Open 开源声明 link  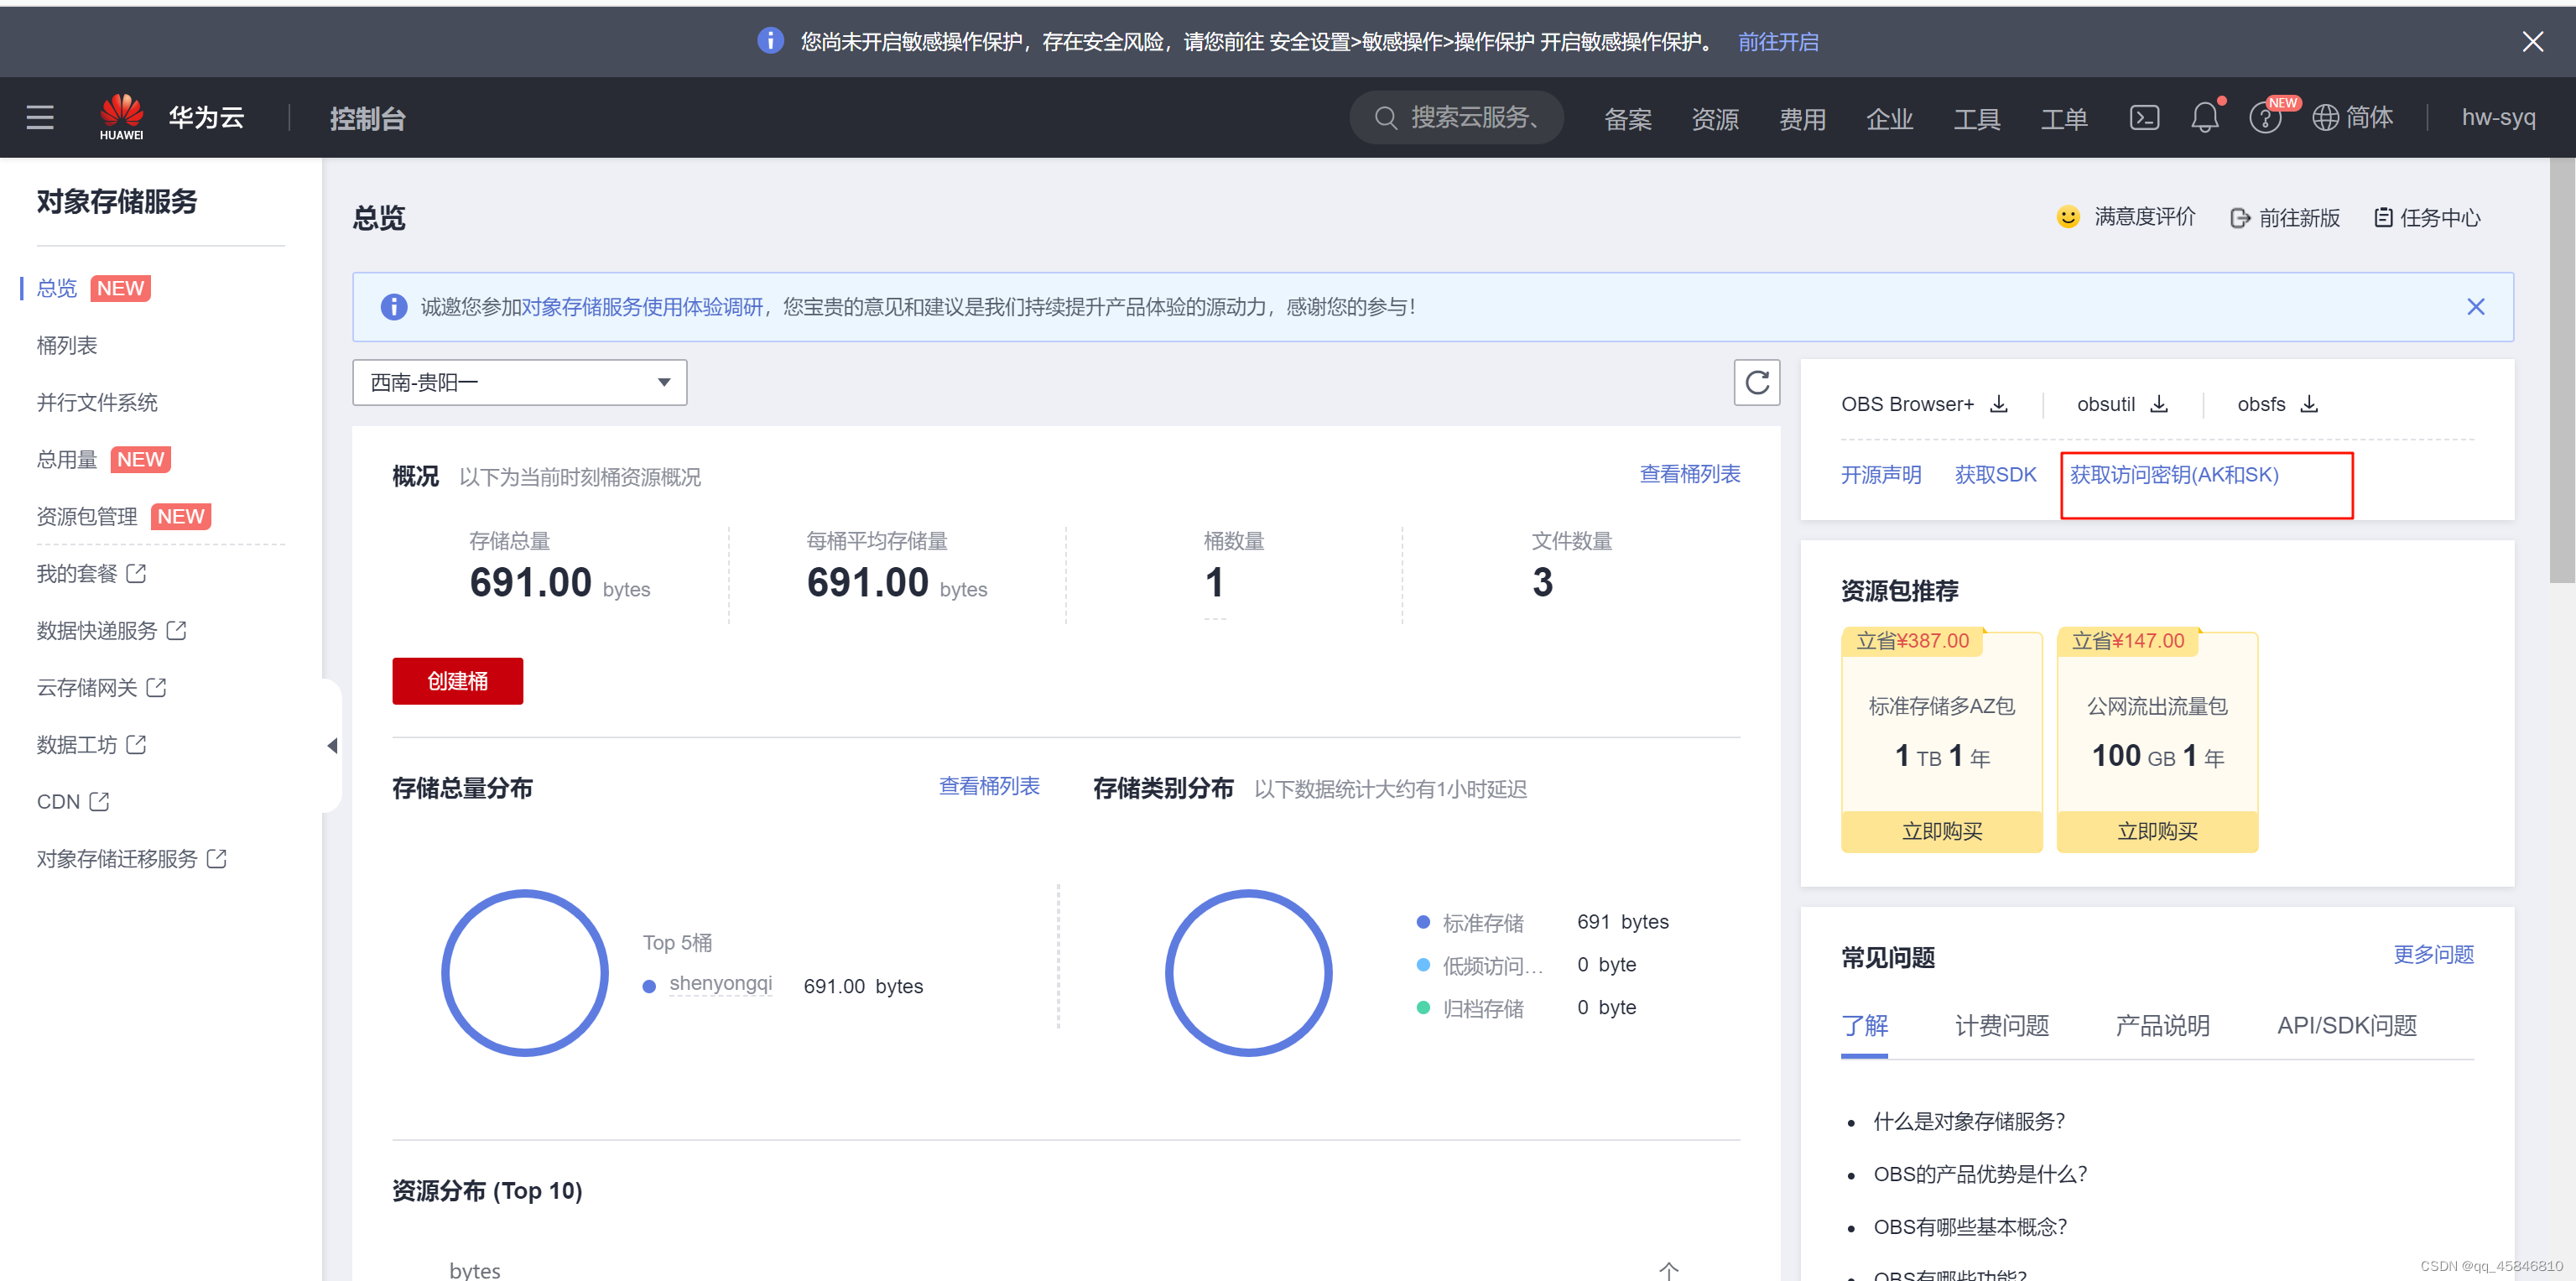[1880, 475]
